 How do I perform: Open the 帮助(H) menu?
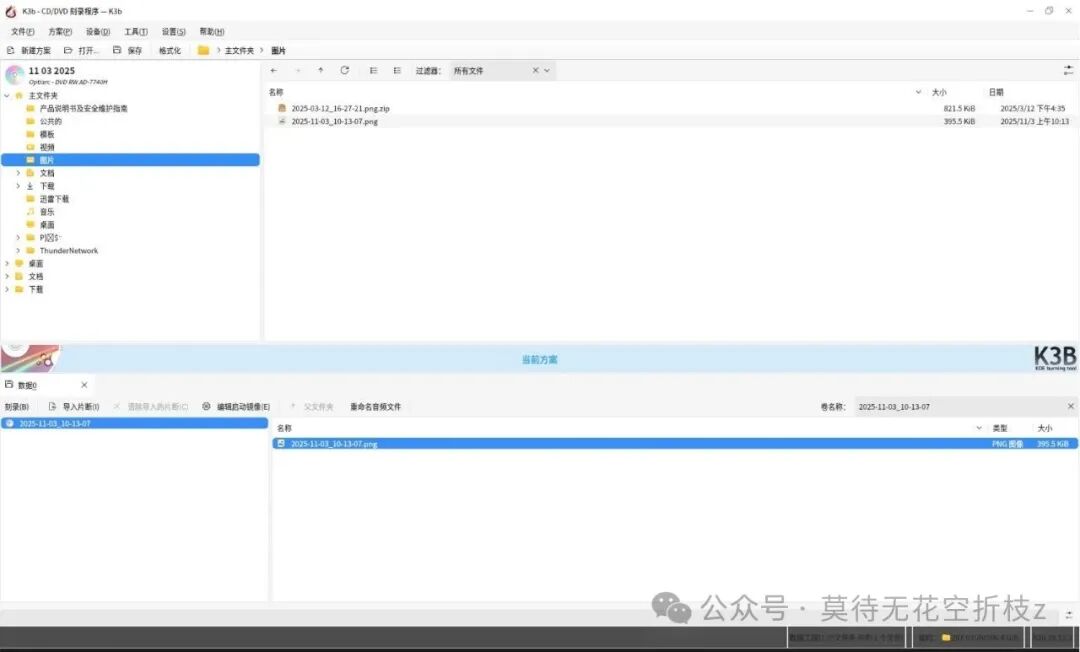coord(211,32)
